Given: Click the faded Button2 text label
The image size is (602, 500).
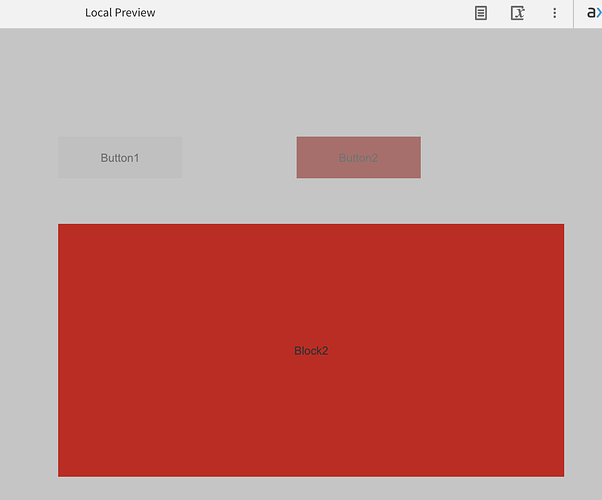Looking at the screenshot, I should (x=358, y=158).
